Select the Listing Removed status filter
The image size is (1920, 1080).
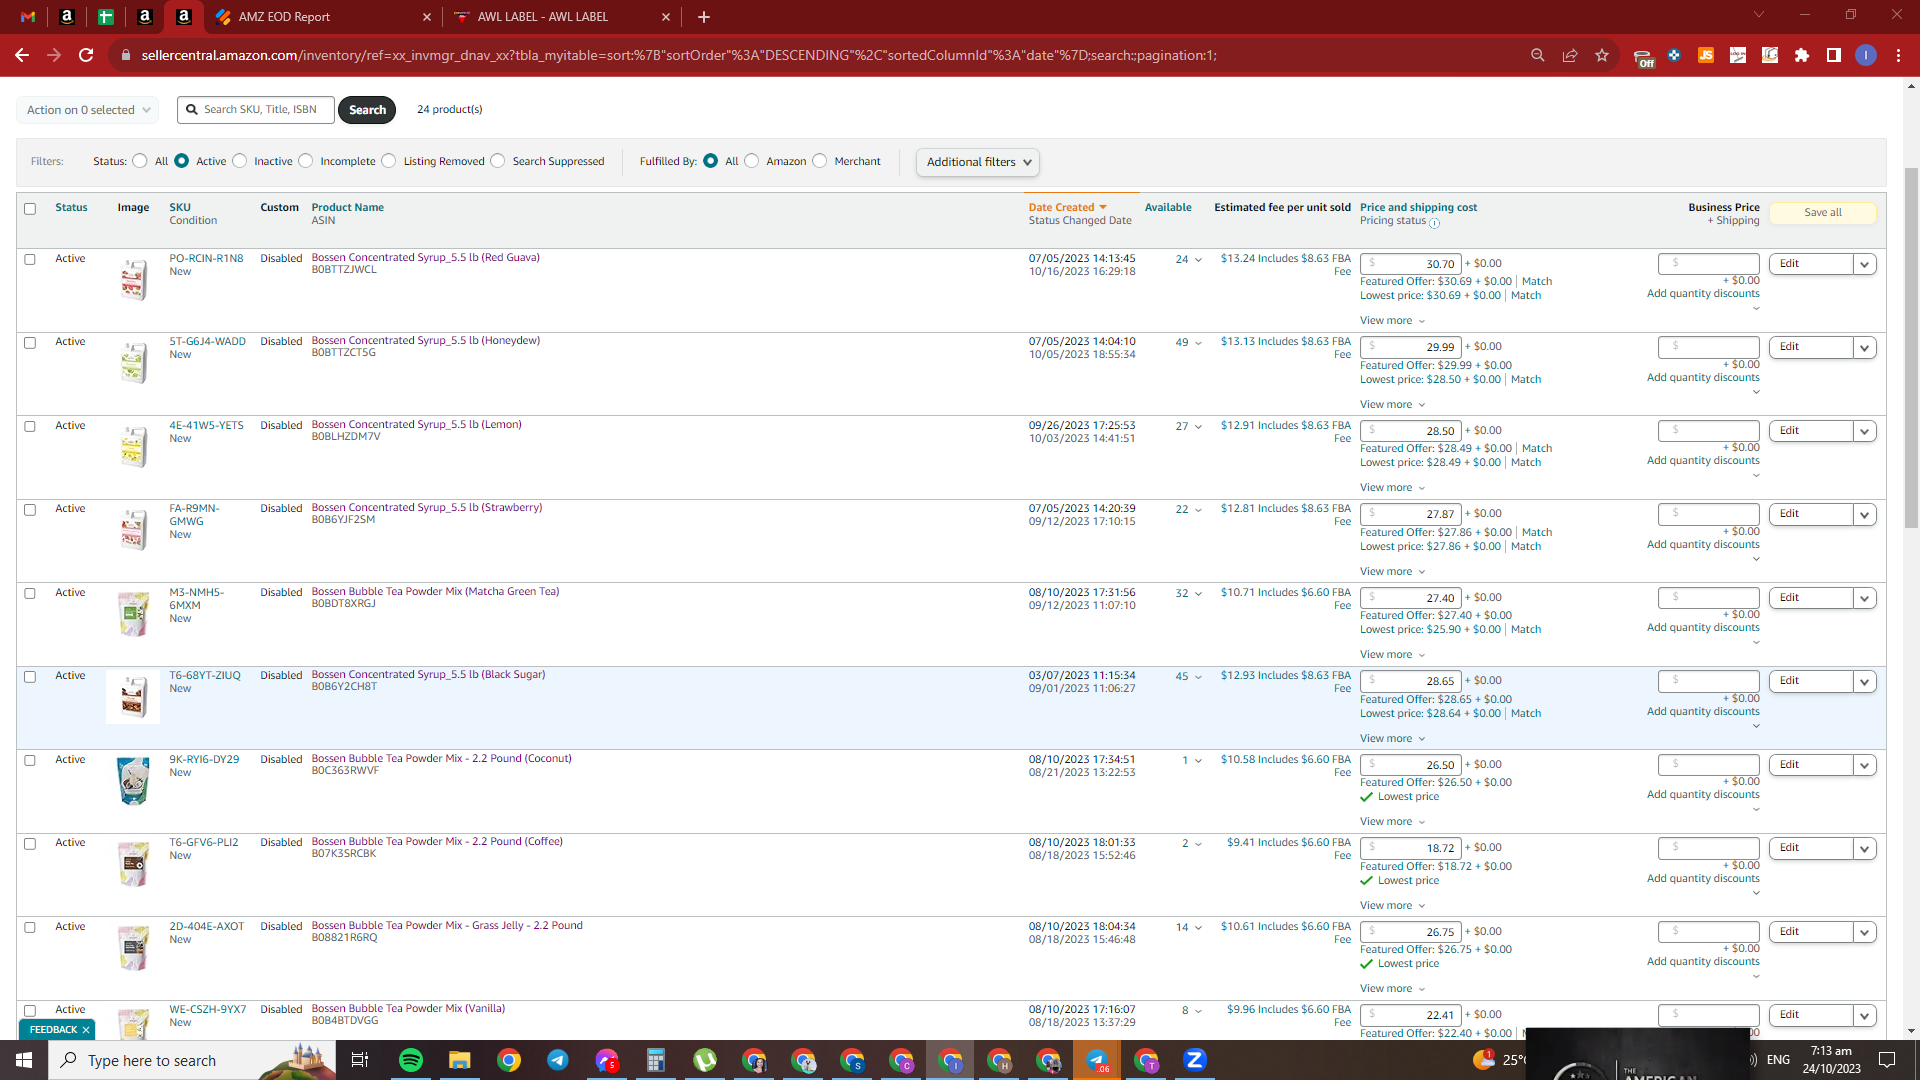(x=389, y=161)
